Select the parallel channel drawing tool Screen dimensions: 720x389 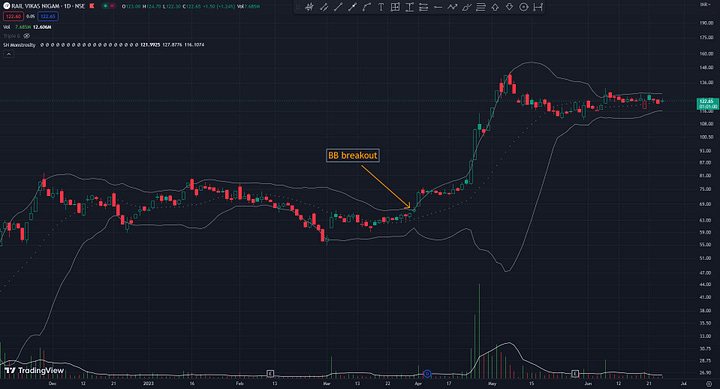click(x=324, y=7)
